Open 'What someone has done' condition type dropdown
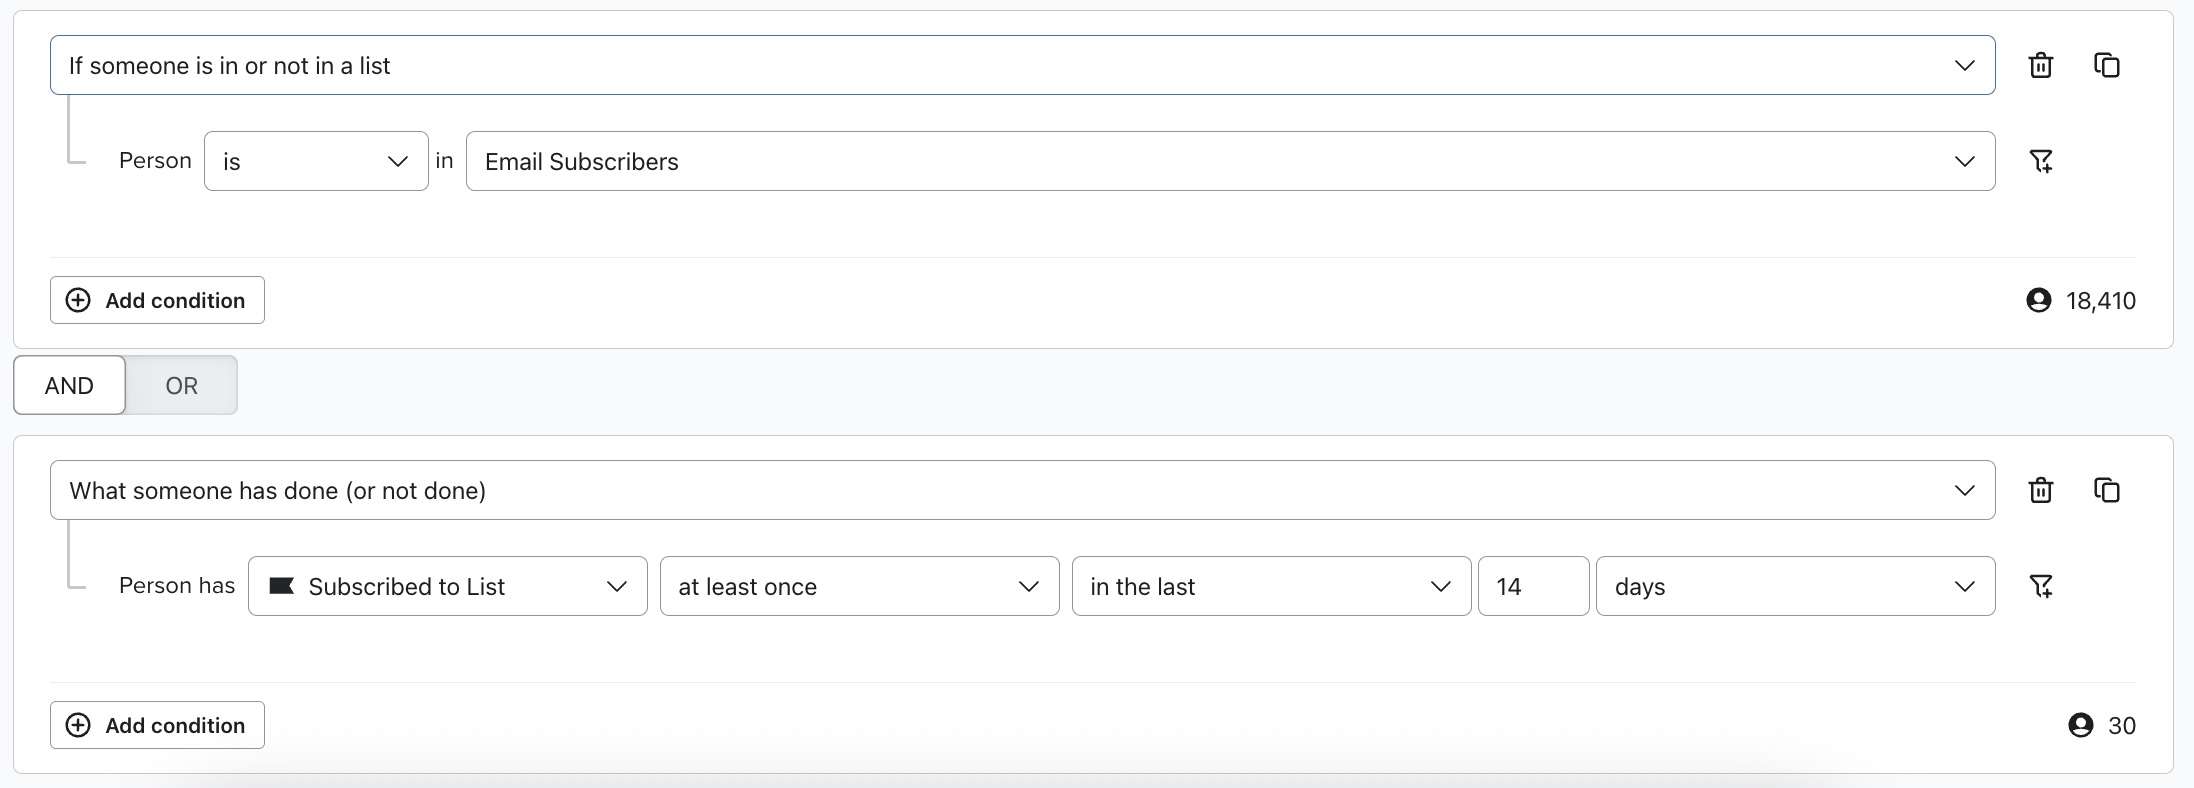The image size is (2194, 788). pos(1022,490)
